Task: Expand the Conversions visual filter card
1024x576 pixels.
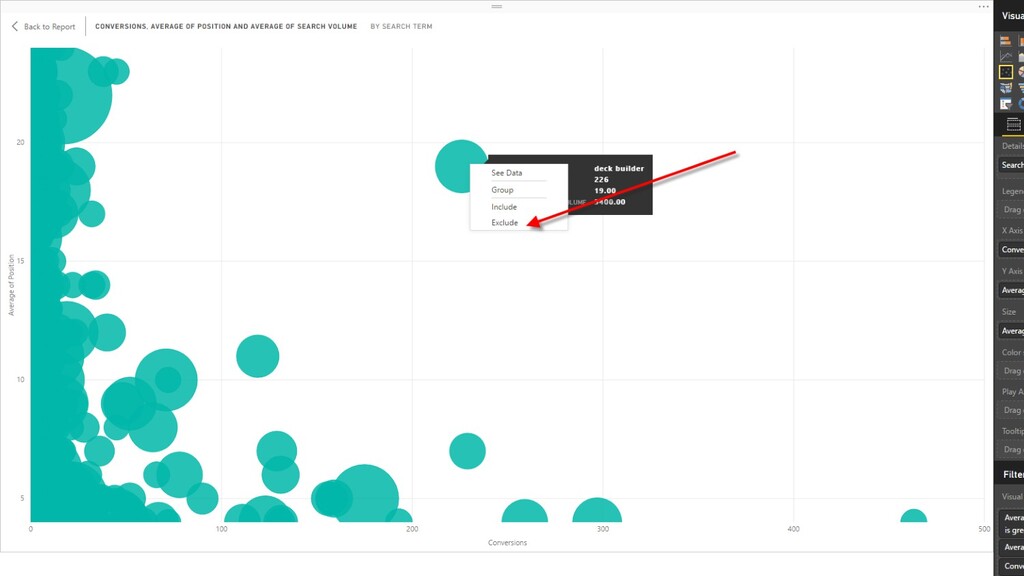Action: [x=1012, y=566]
